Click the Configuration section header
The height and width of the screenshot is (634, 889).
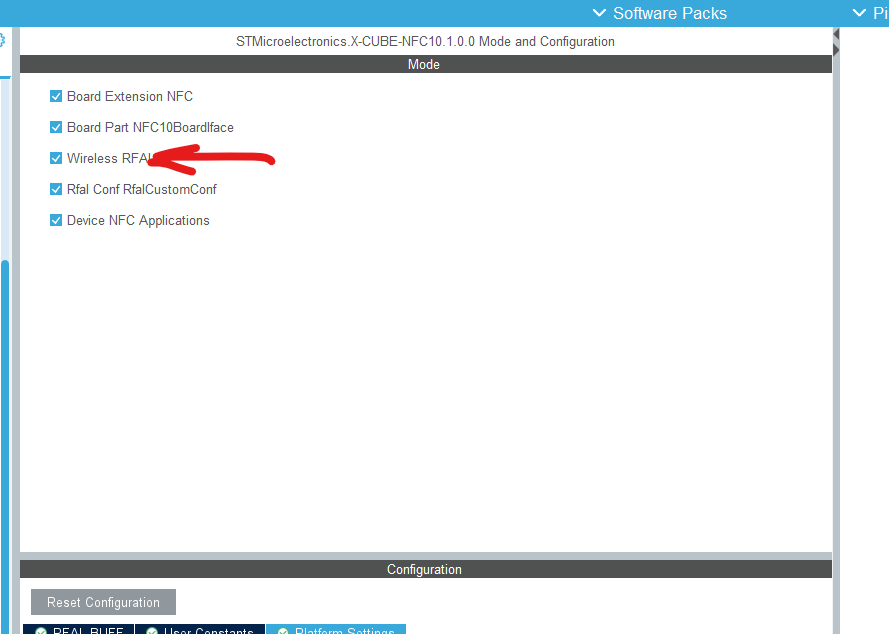point(426,569)
